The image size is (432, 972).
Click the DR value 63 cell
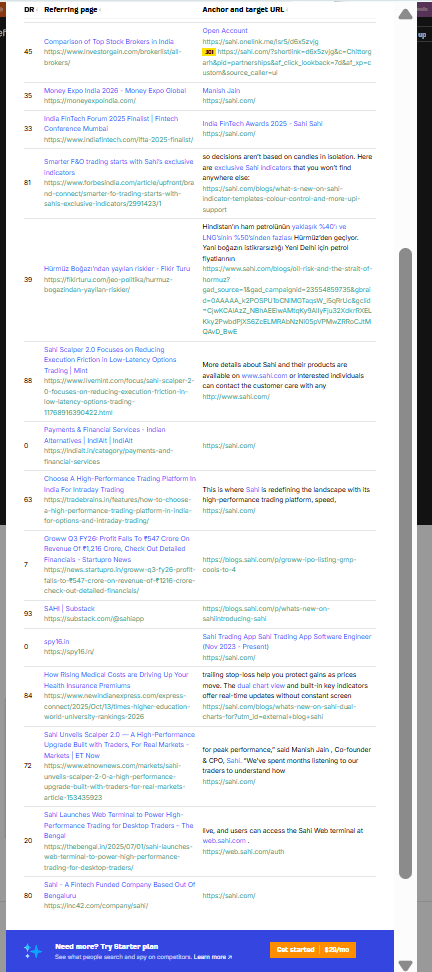(28, 498)
